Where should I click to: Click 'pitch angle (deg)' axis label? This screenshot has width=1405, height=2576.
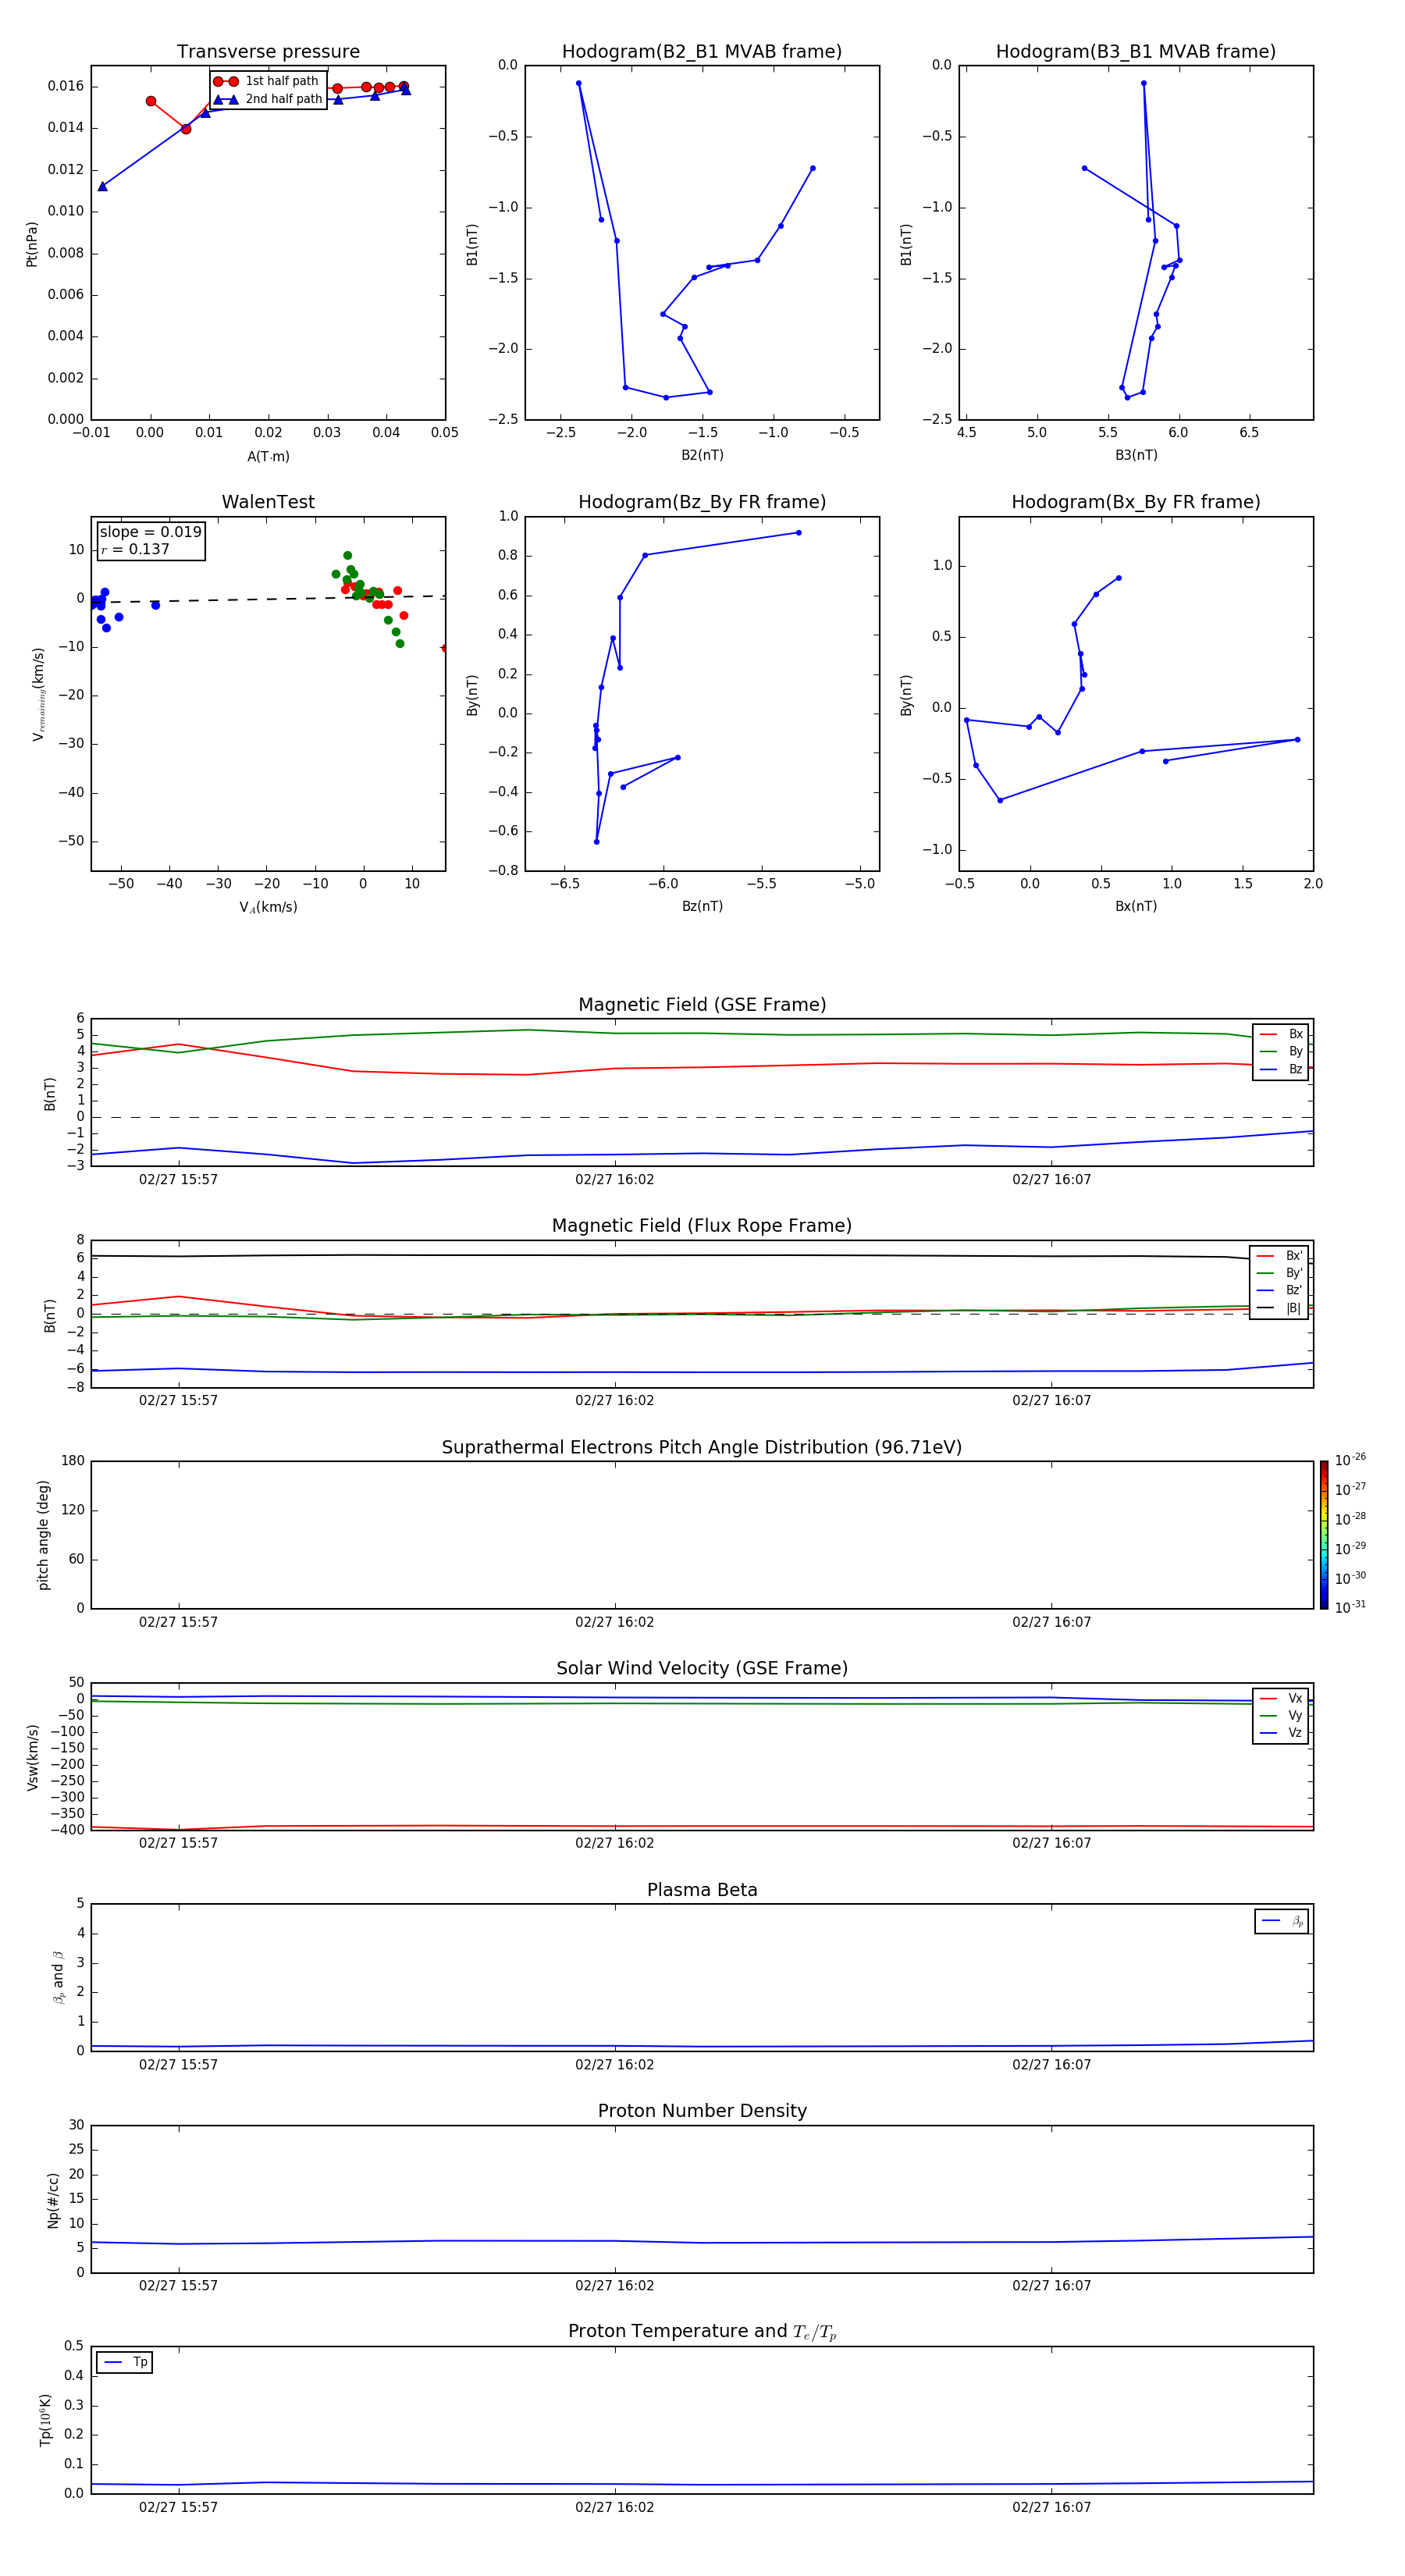coord(44,1535)
